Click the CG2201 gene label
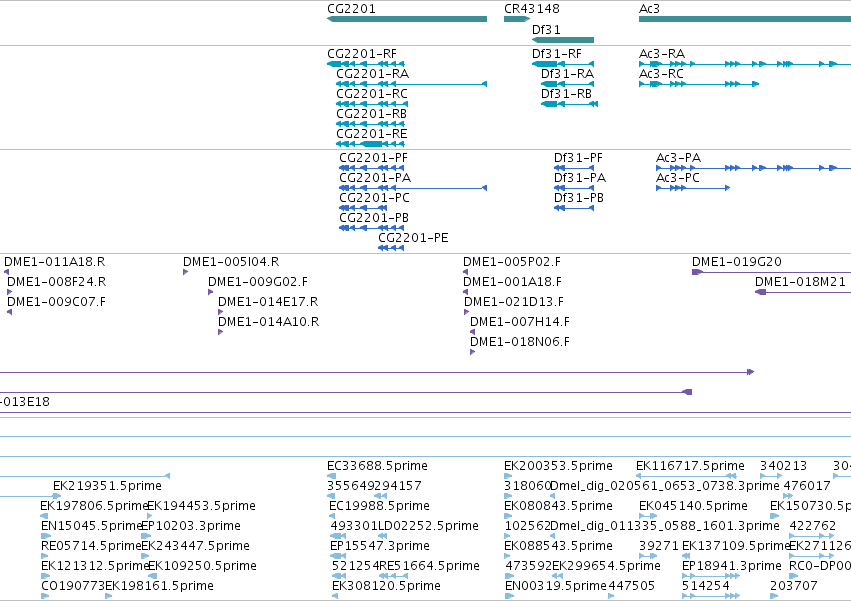Screen dimensions: 851x601 click(x=351, y=9)
